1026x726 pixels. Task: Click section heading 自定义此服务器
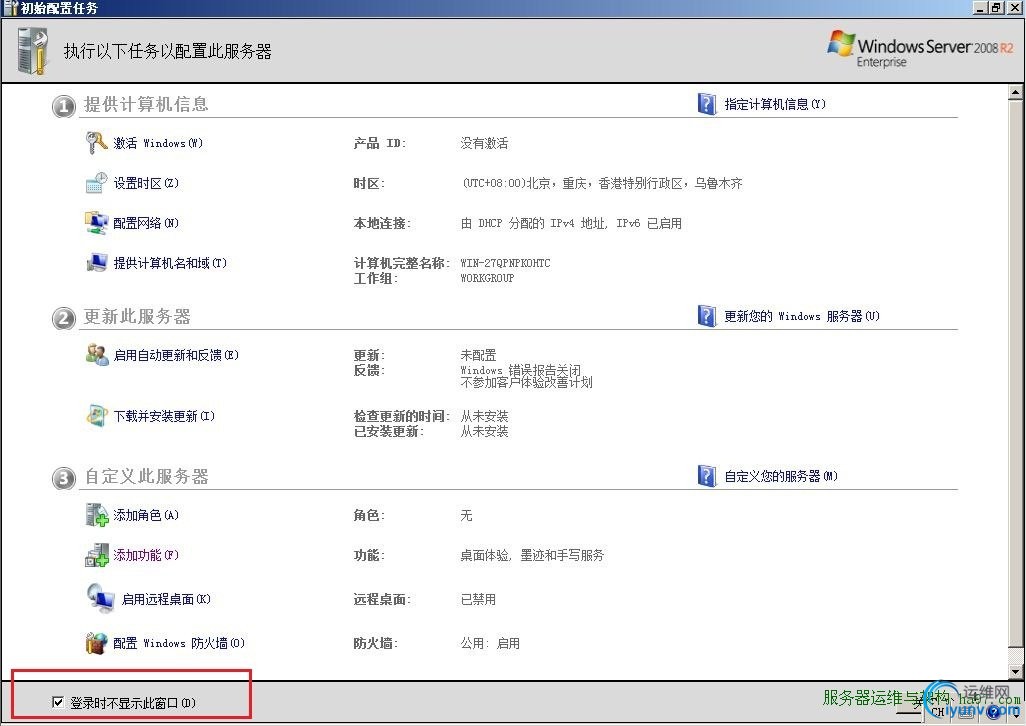coord(146,476)
